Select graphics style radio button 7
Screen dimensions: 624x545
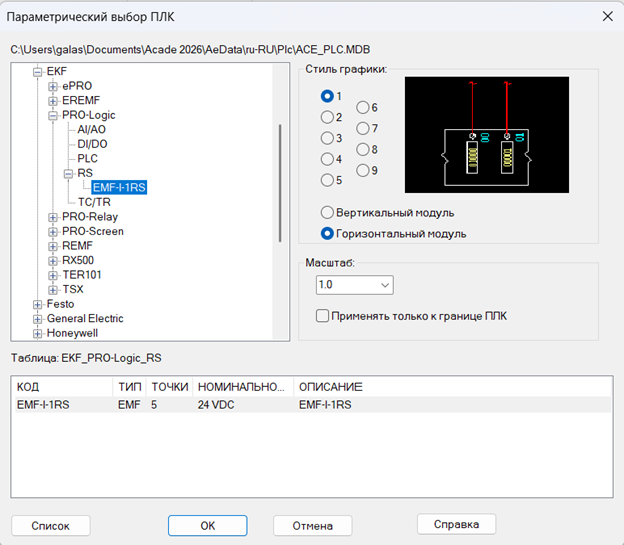[x=363, y=129]
